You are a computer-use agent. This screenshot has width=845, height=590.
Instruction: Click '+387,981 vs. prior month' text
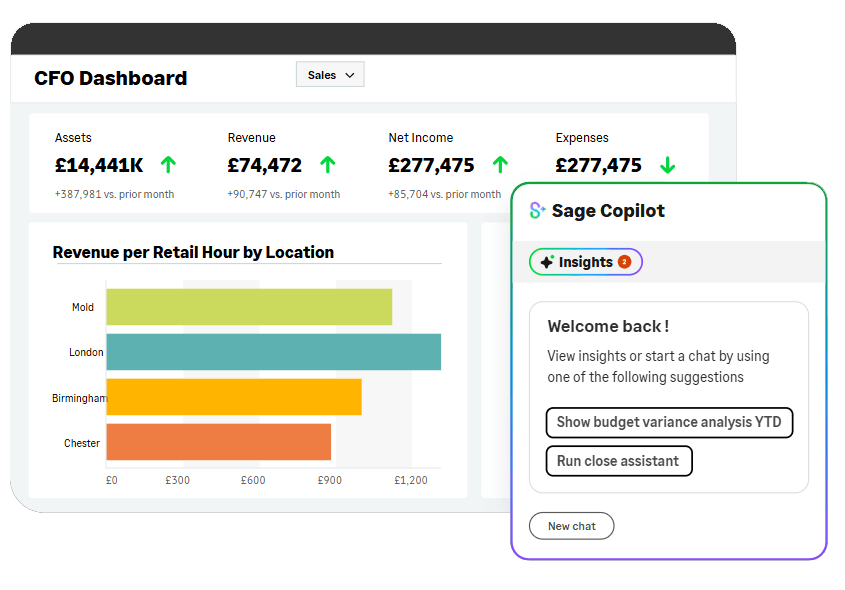114,194
